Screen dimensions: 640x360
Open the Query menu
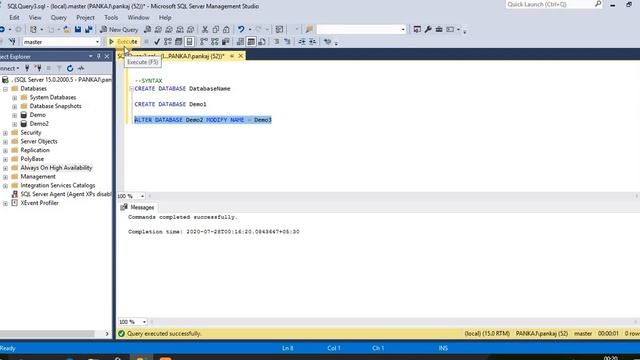tap(58, 18)
